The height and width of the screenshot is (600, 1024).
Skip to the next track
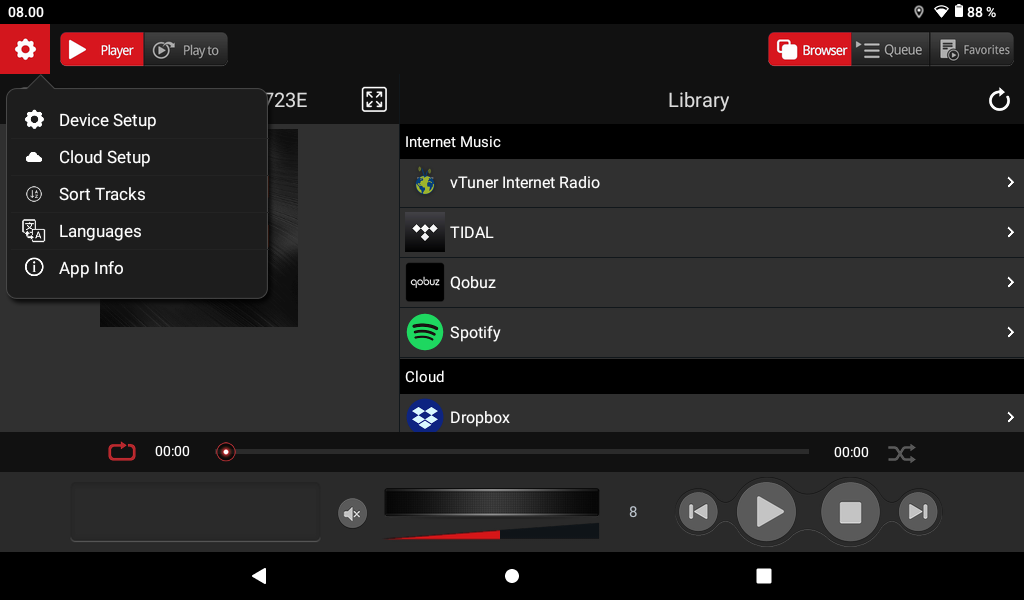click(918, 512)
